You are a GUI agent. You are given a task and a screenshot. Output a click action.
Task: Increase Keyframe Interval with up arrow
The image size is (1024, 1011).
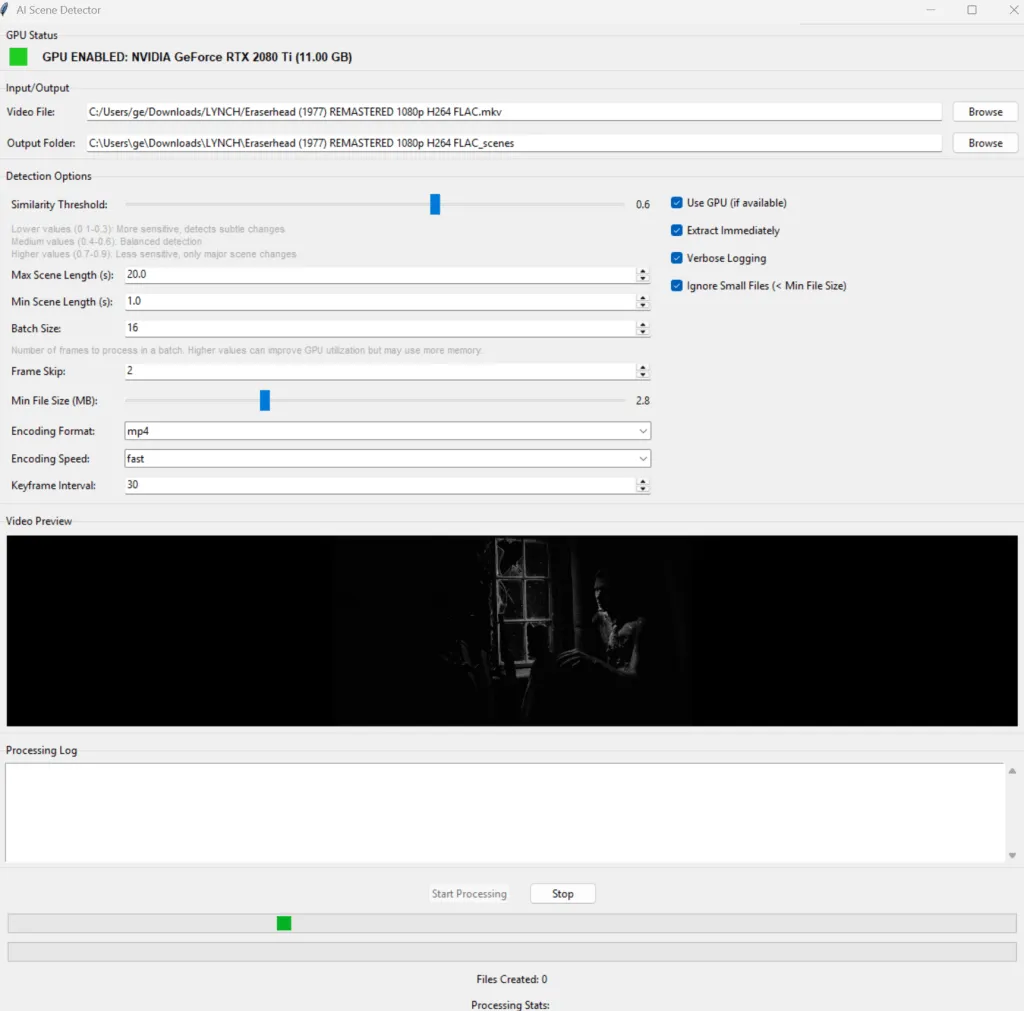point(642,481)
